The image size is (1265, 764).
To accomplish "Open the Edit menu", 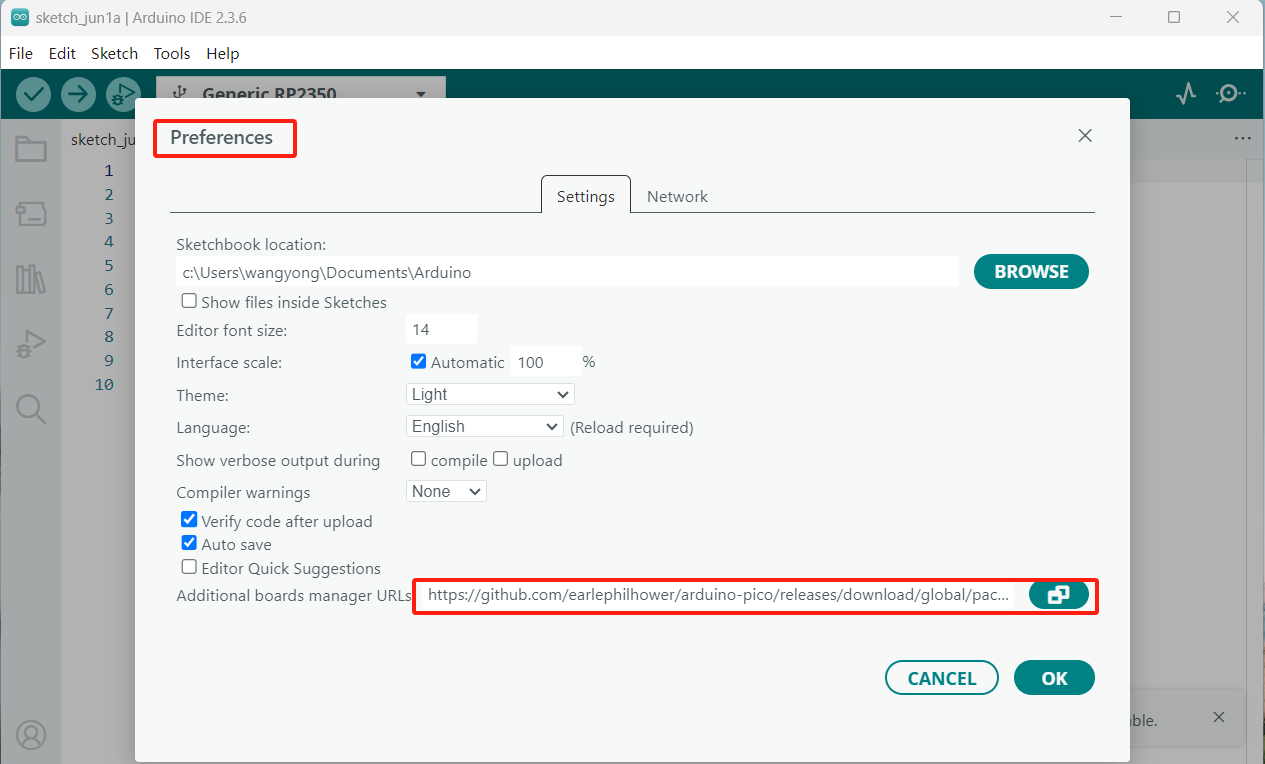I will tap(62, 53).
